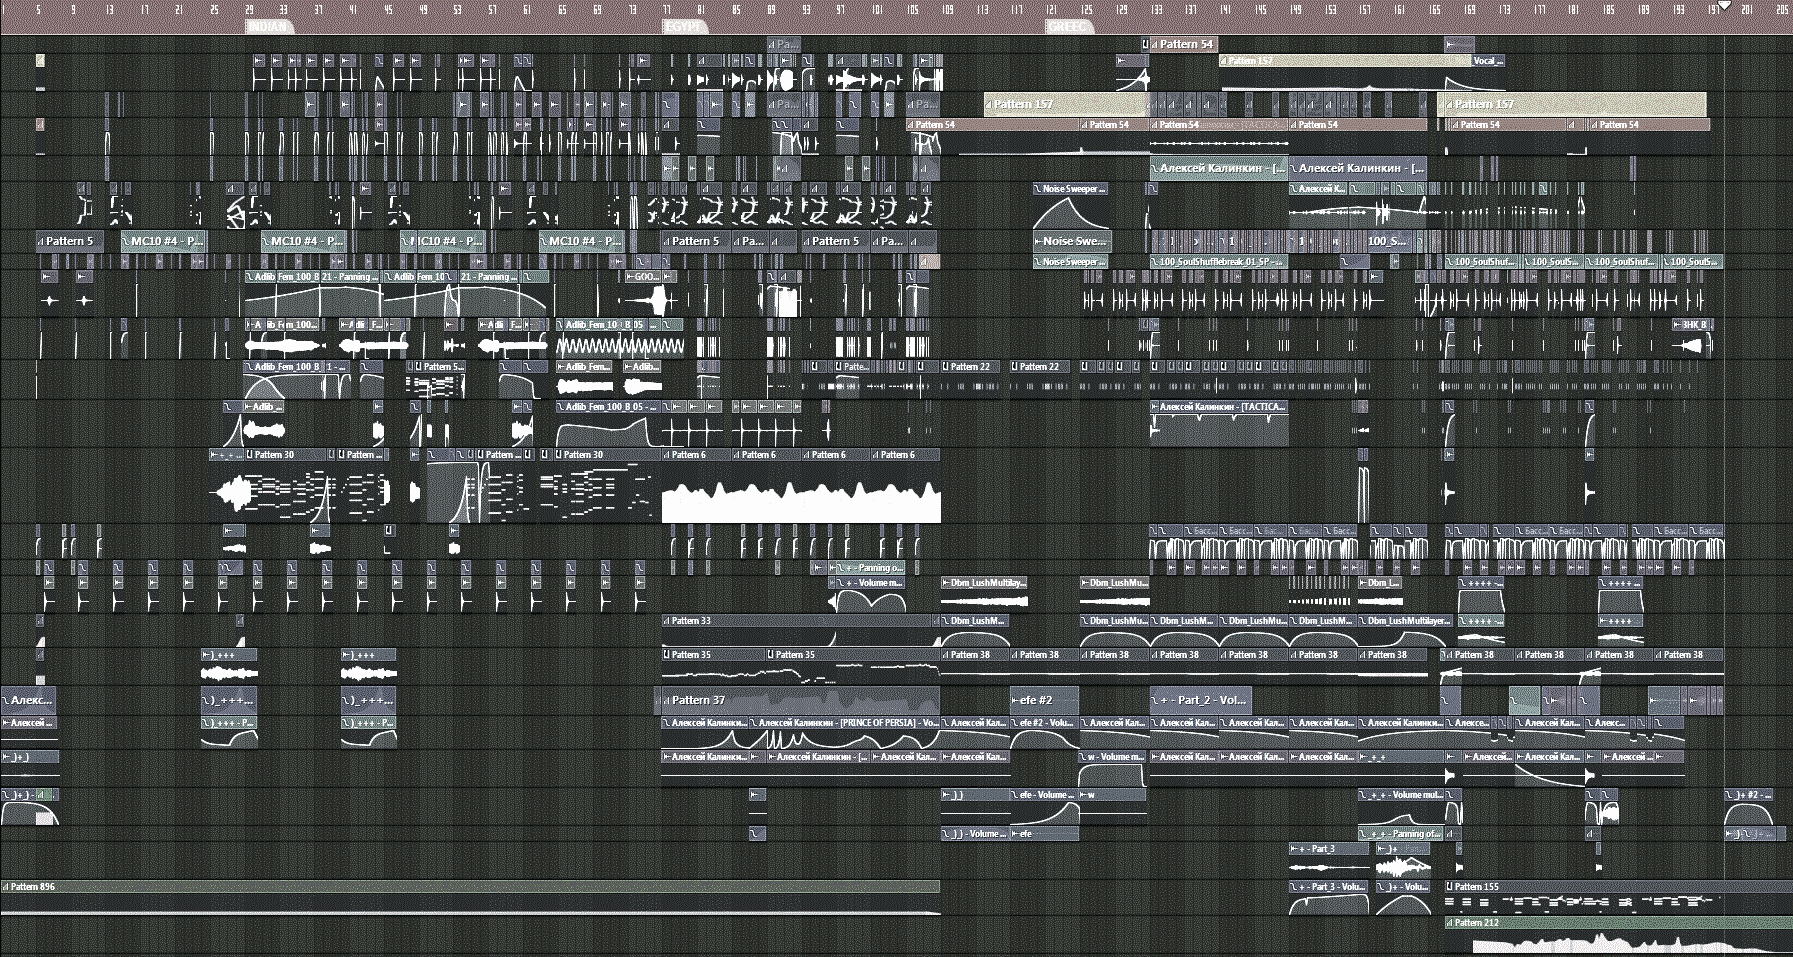
Task: Click bar number 201 on the ruler
Action: 1748,9
